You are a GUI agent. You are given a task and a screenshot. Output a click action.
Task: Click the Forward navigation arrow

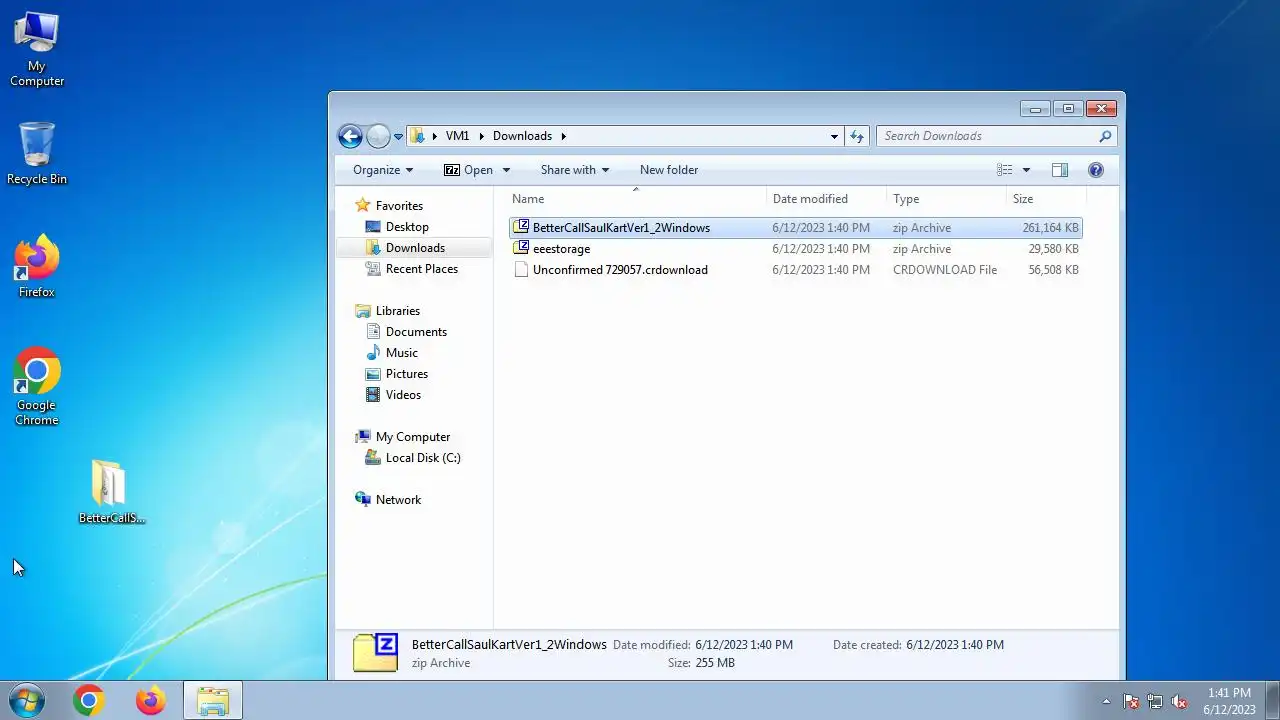tap(378, 137)
